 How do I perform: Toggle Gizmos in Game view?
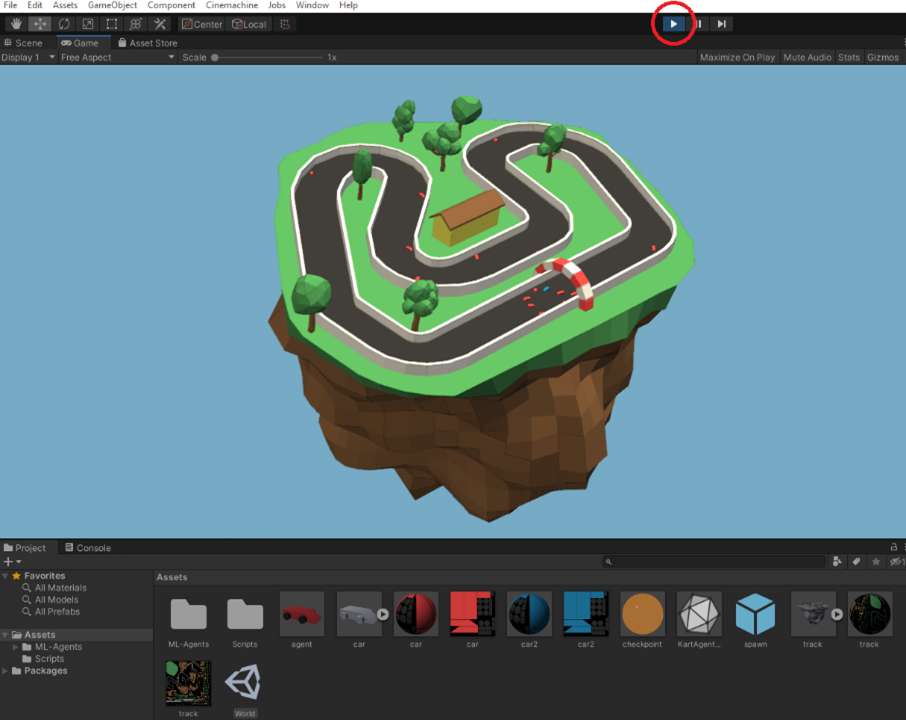[882, 57]
